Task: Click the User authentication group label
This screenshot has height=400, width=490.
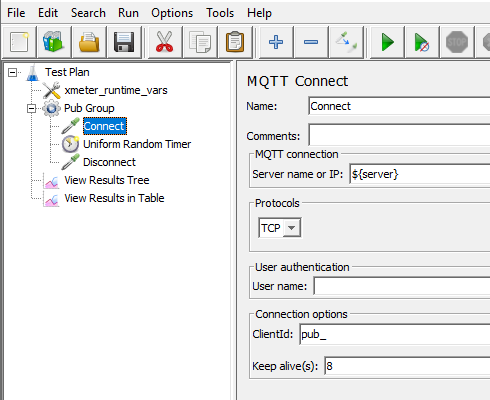Action: [x=302, y=267]
